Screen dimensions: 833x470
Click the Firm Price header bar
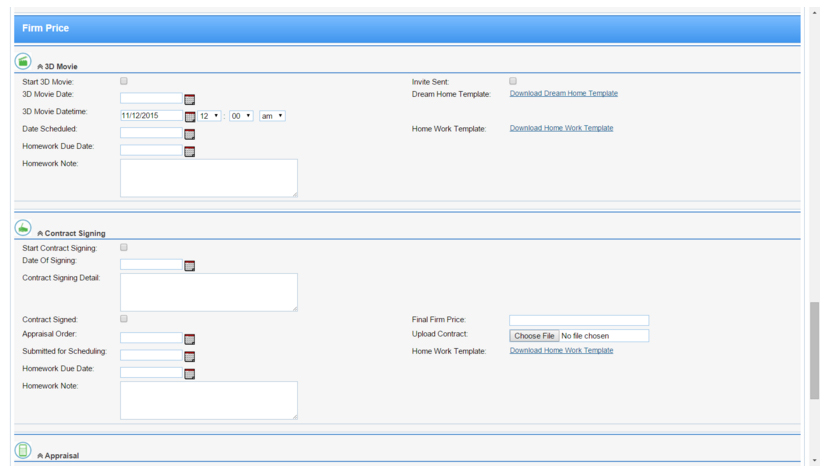coord(407,29)
